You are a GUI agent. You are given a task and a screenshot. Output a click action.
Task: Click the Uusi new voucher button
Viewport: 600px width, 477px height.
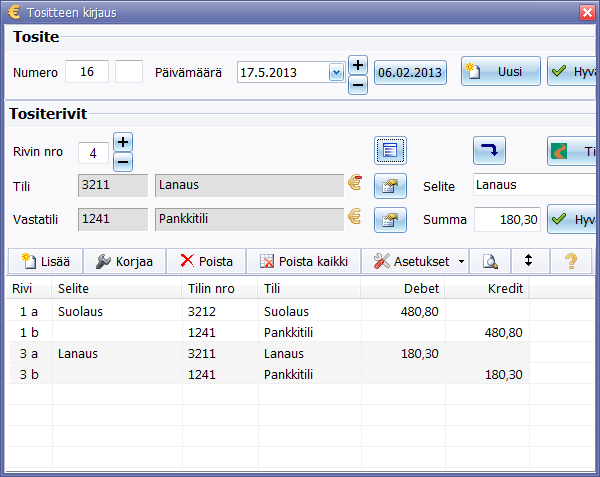(501, 72)
